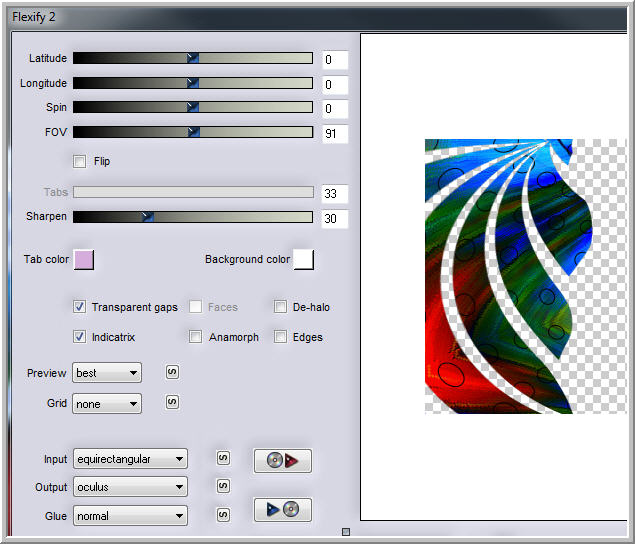Click the disc-then-play preset button
This screenshot has height=544, width=635.
point(283,461)
